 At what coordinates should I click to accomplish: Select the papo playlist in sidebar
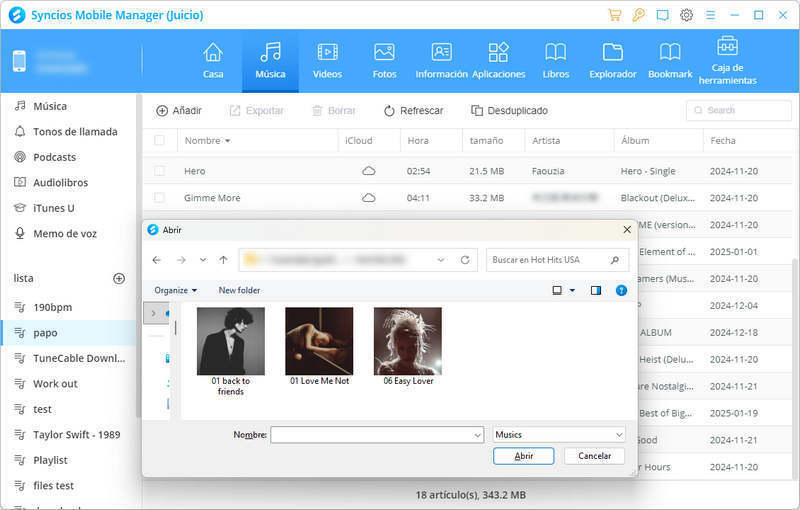point(45,332)
